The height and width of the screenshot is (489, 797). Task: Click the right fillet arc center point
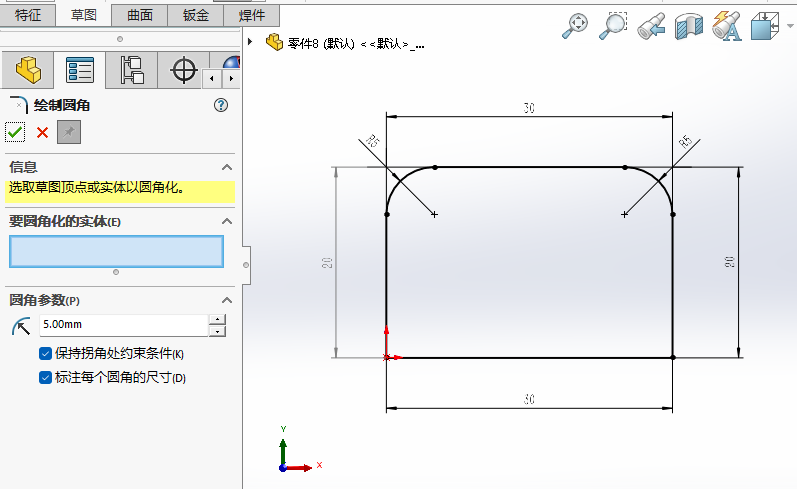click(625, 215)
